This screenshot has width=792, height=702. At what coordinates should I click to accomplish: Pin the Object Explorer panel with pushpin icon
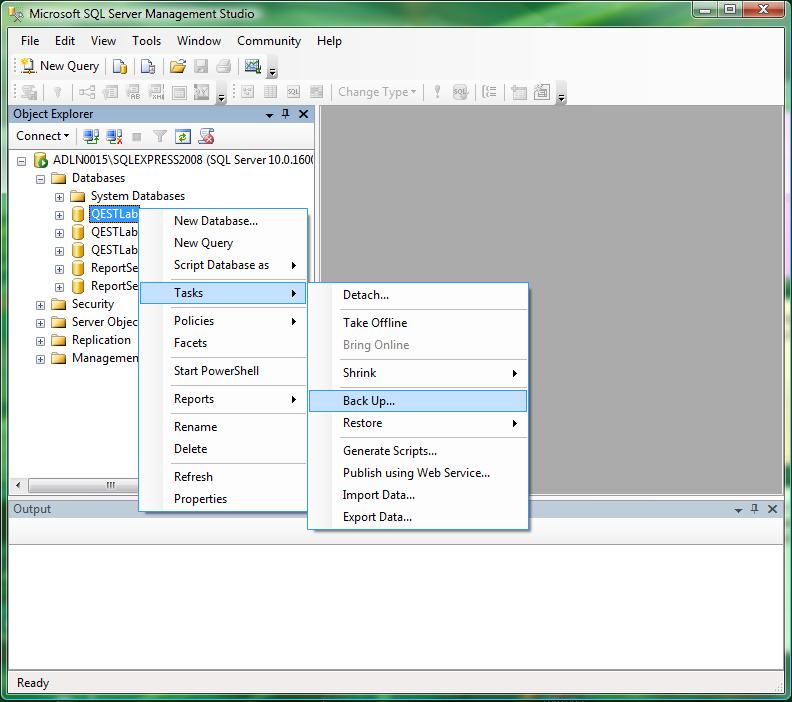[286, 114]
